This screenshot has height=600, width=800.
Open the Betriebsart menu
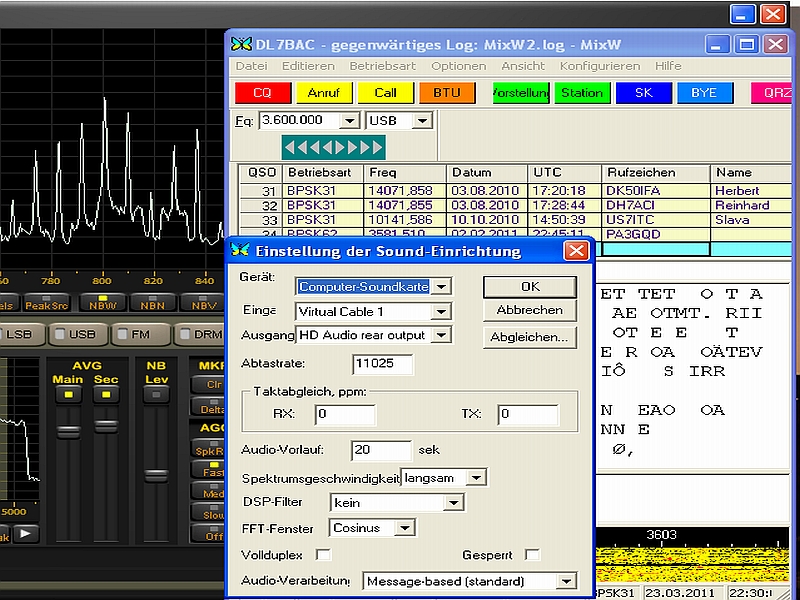coord(383,66)
